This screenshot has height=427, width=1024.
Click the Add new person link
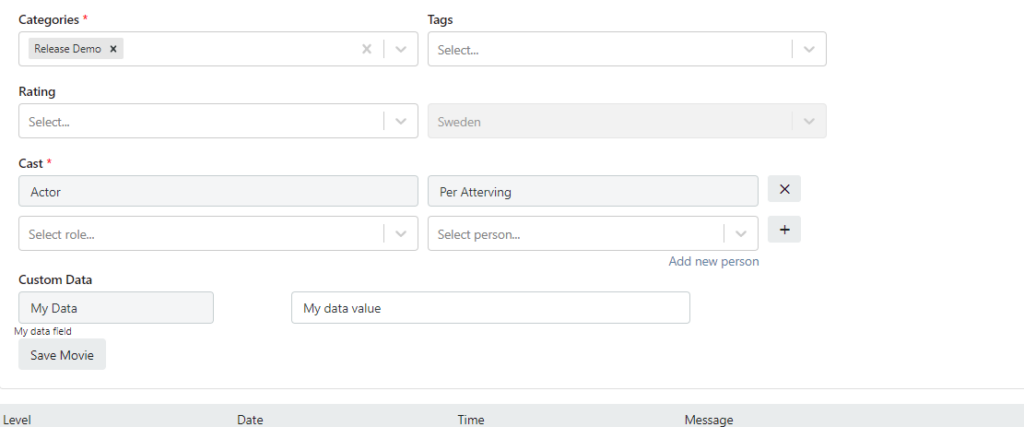click(713, 261)
